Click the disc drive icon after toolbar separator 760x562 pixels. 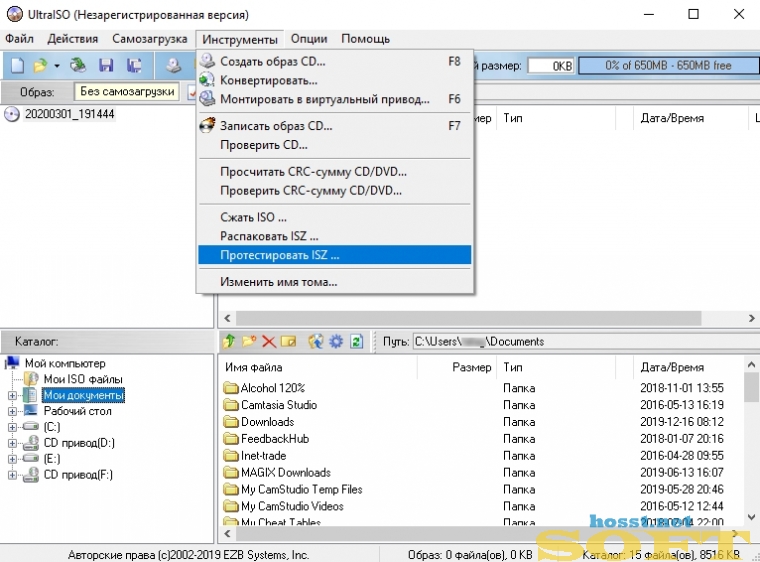(x=174, y=65)
